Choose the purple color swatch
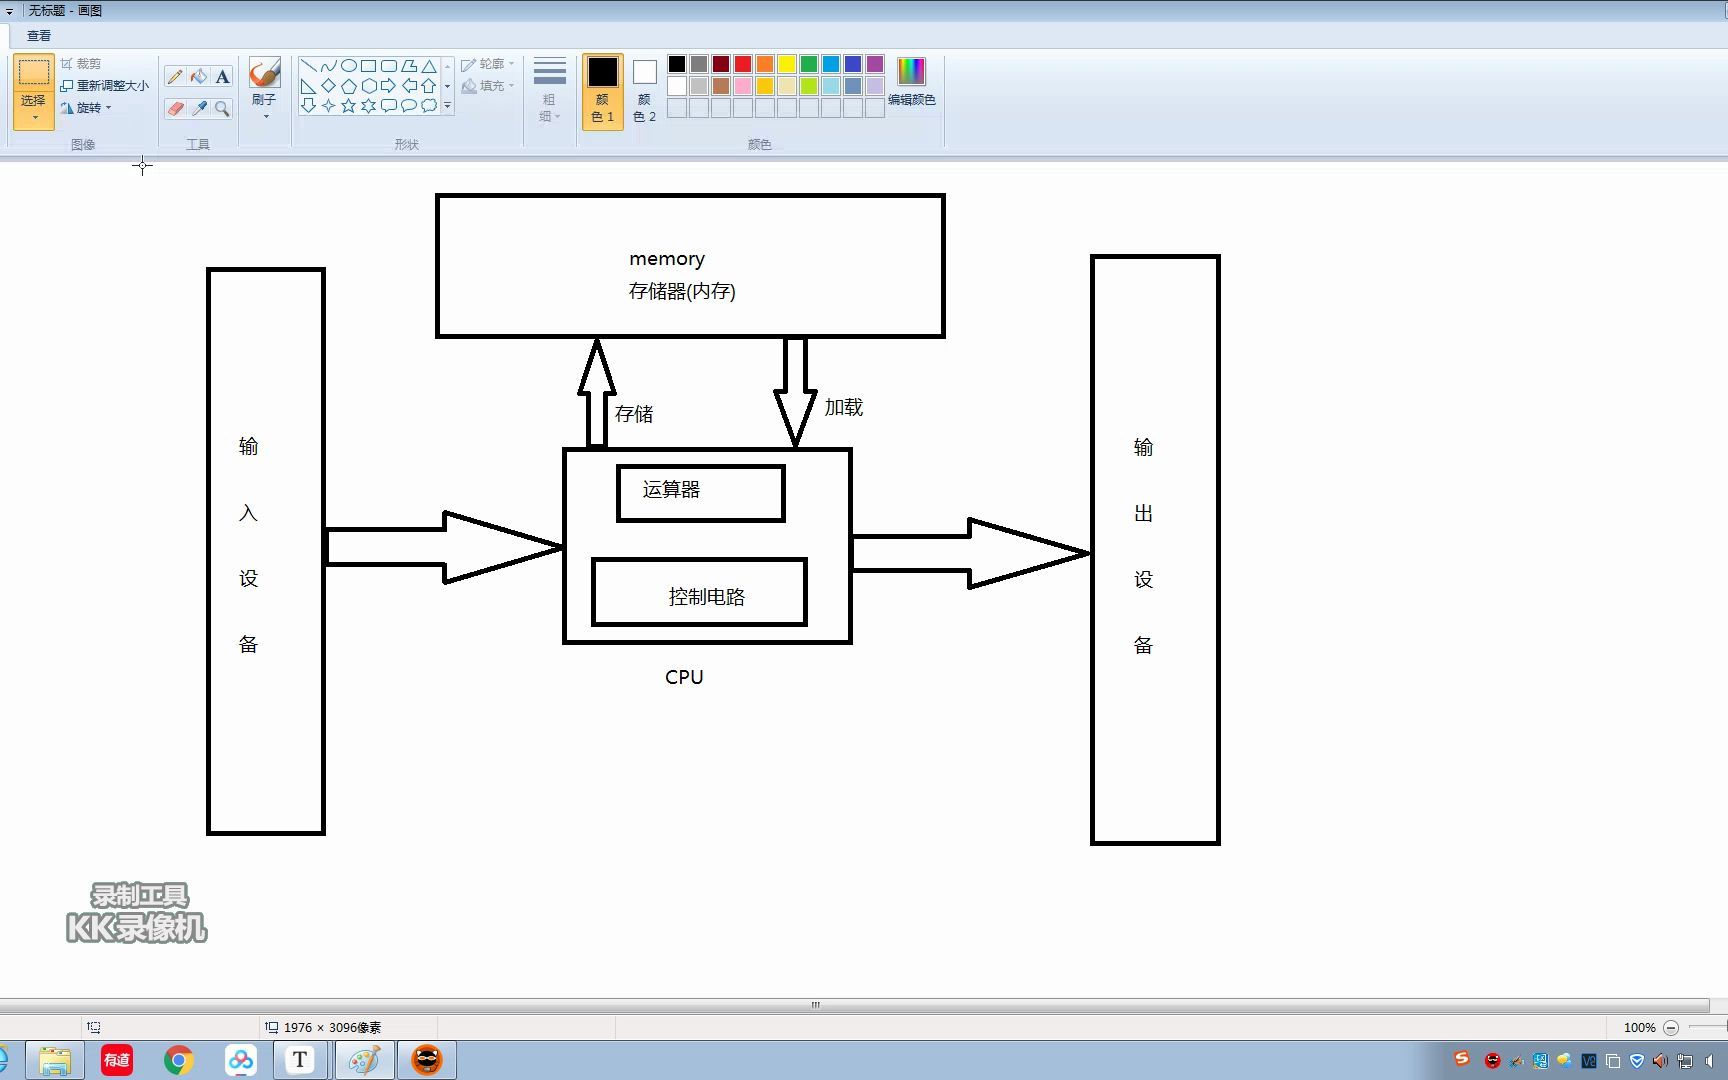 click(875, 64)
